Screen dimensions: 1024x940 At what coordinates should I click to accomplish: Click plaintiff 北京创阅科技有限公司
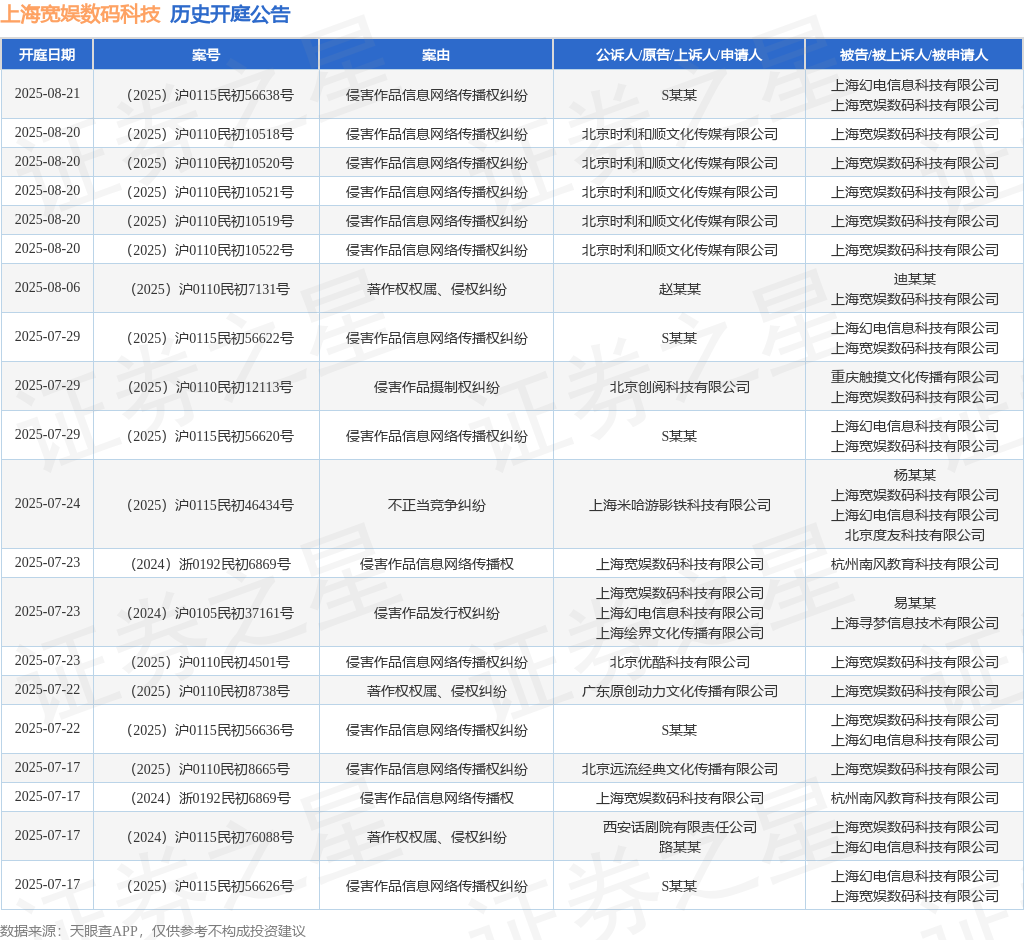pos(679,387)
